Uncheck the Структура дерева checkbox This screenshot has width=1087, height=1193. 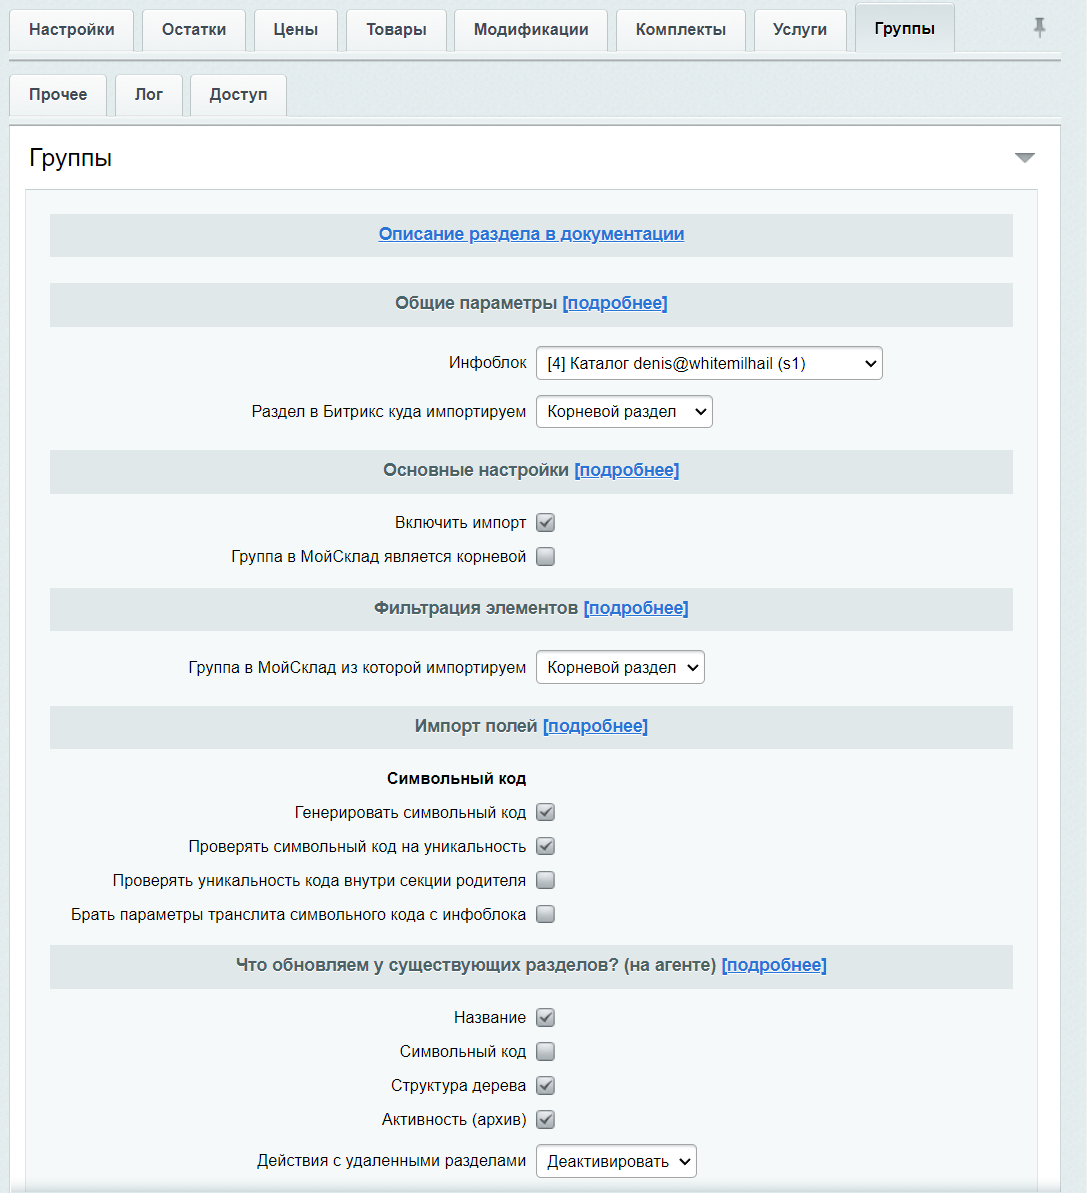[545, 1086]
